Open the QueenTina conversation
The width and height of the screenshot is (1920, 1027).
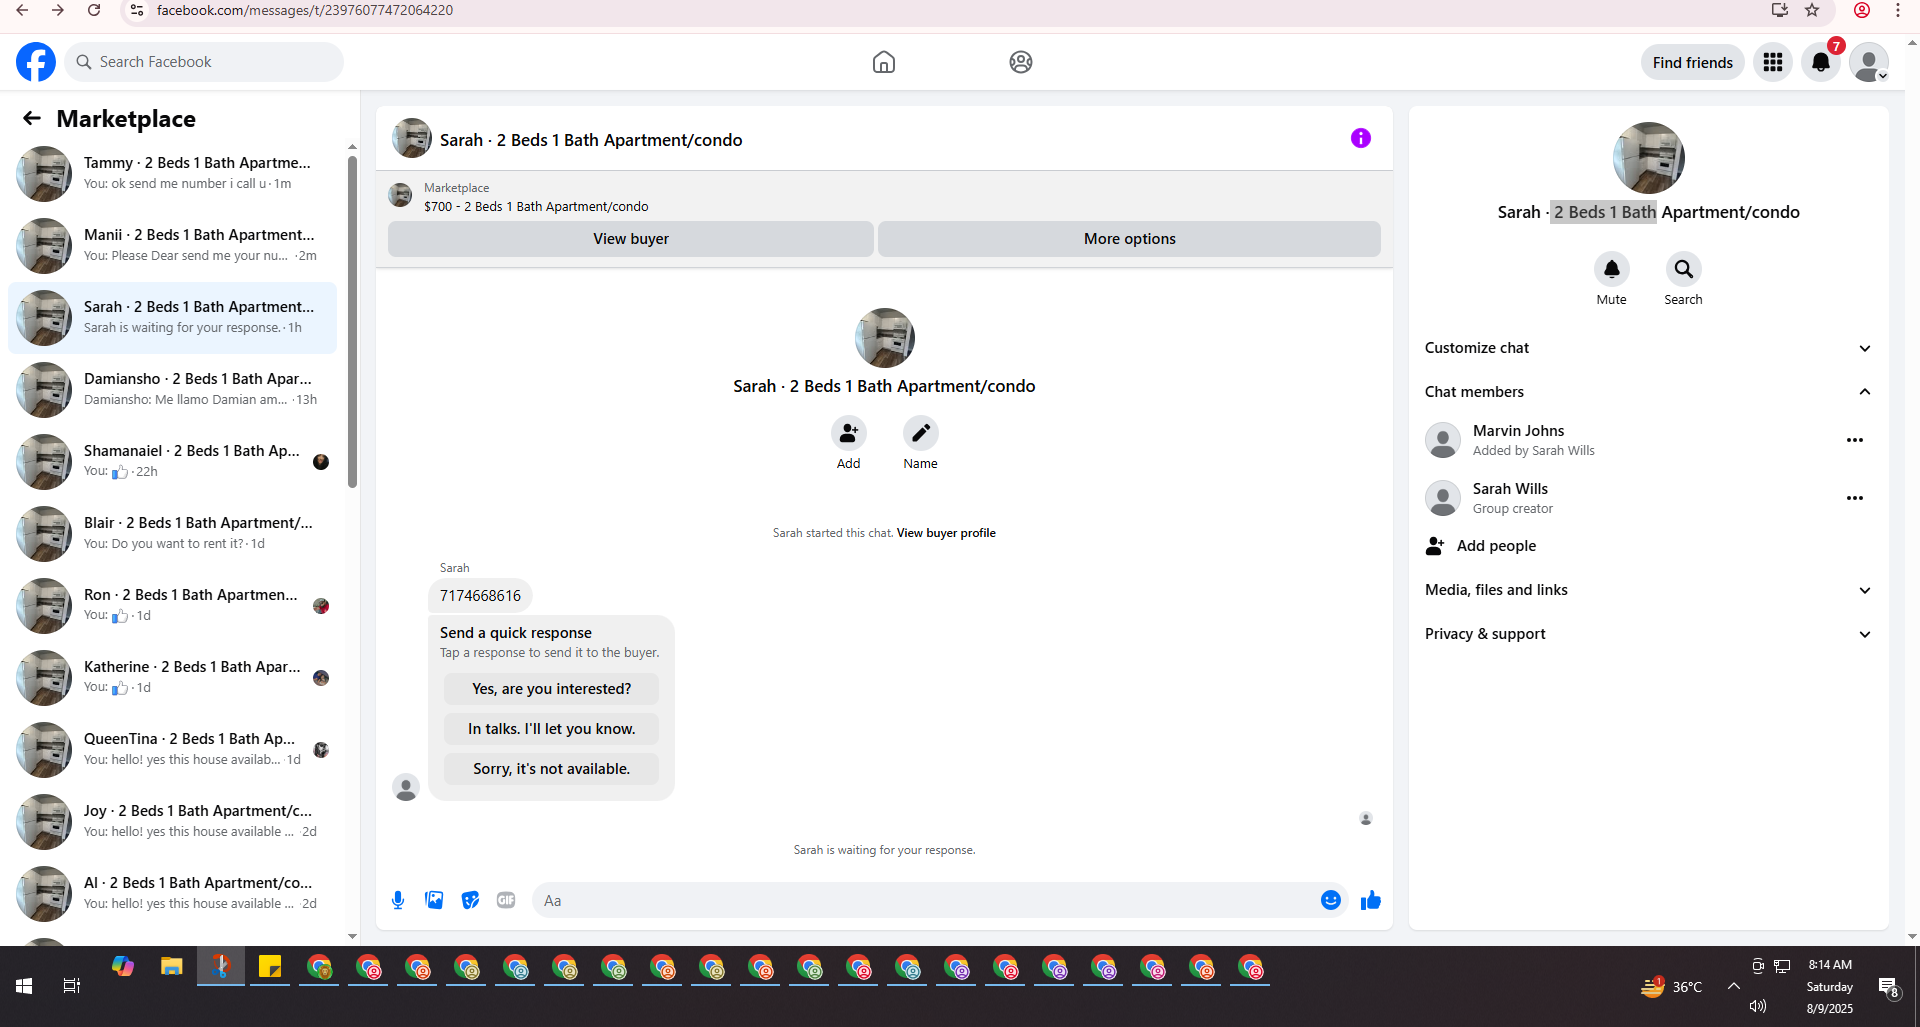coord(173,750)
